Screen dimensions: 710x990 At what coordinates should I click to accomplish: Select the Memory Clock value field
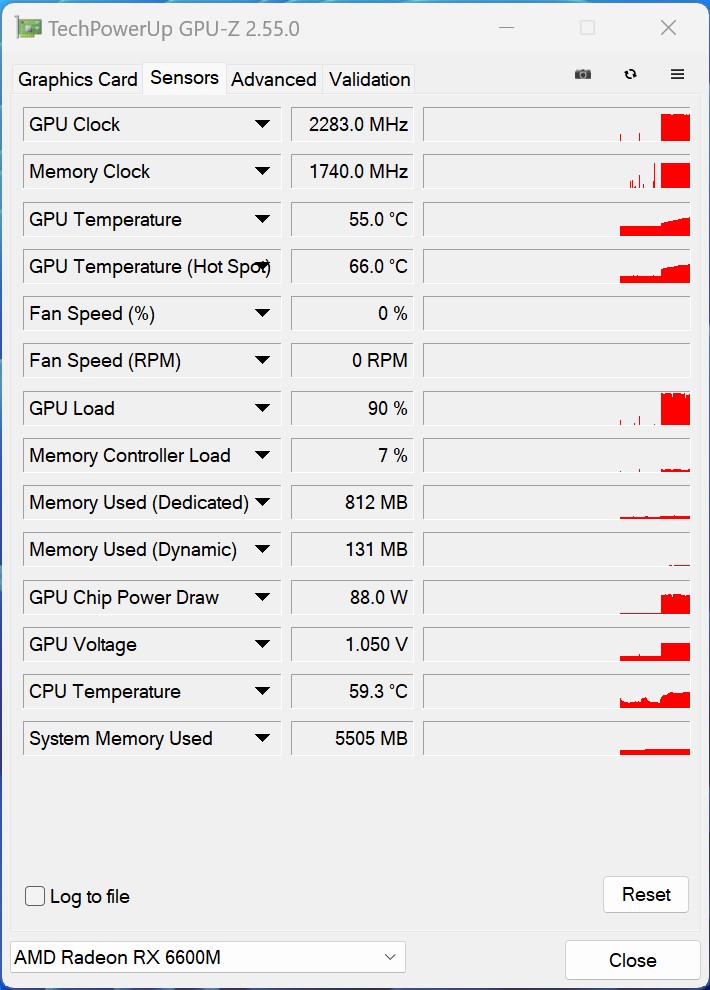pyautogui.click(x=352, y=172)
